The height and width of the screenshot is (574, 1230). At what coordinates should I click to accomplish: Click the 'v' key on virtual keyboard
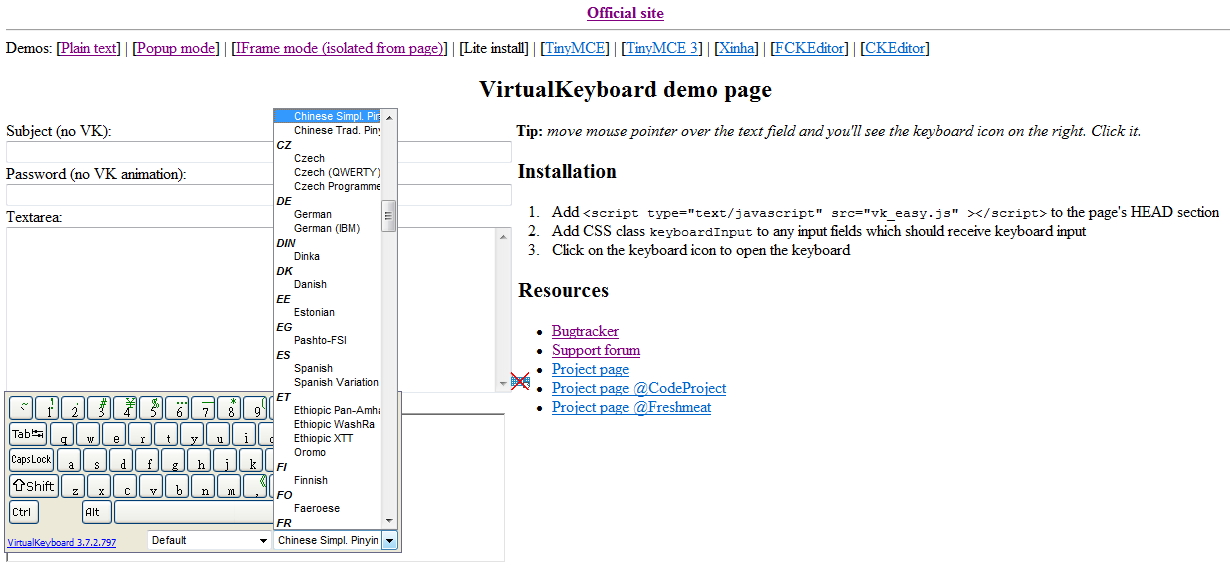(x=151, y=486)
